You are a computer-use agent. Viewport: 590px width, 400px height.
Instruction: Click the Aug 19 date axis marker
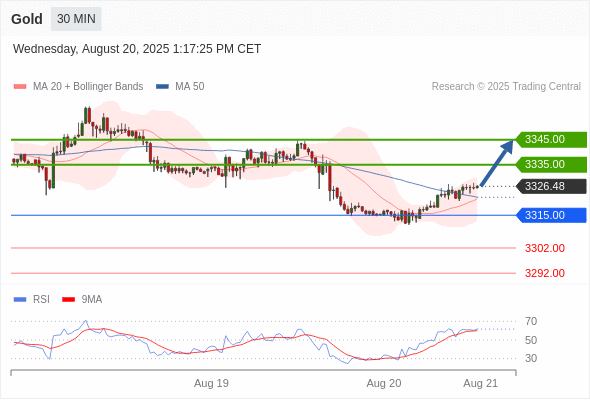(x=211, y=383)
